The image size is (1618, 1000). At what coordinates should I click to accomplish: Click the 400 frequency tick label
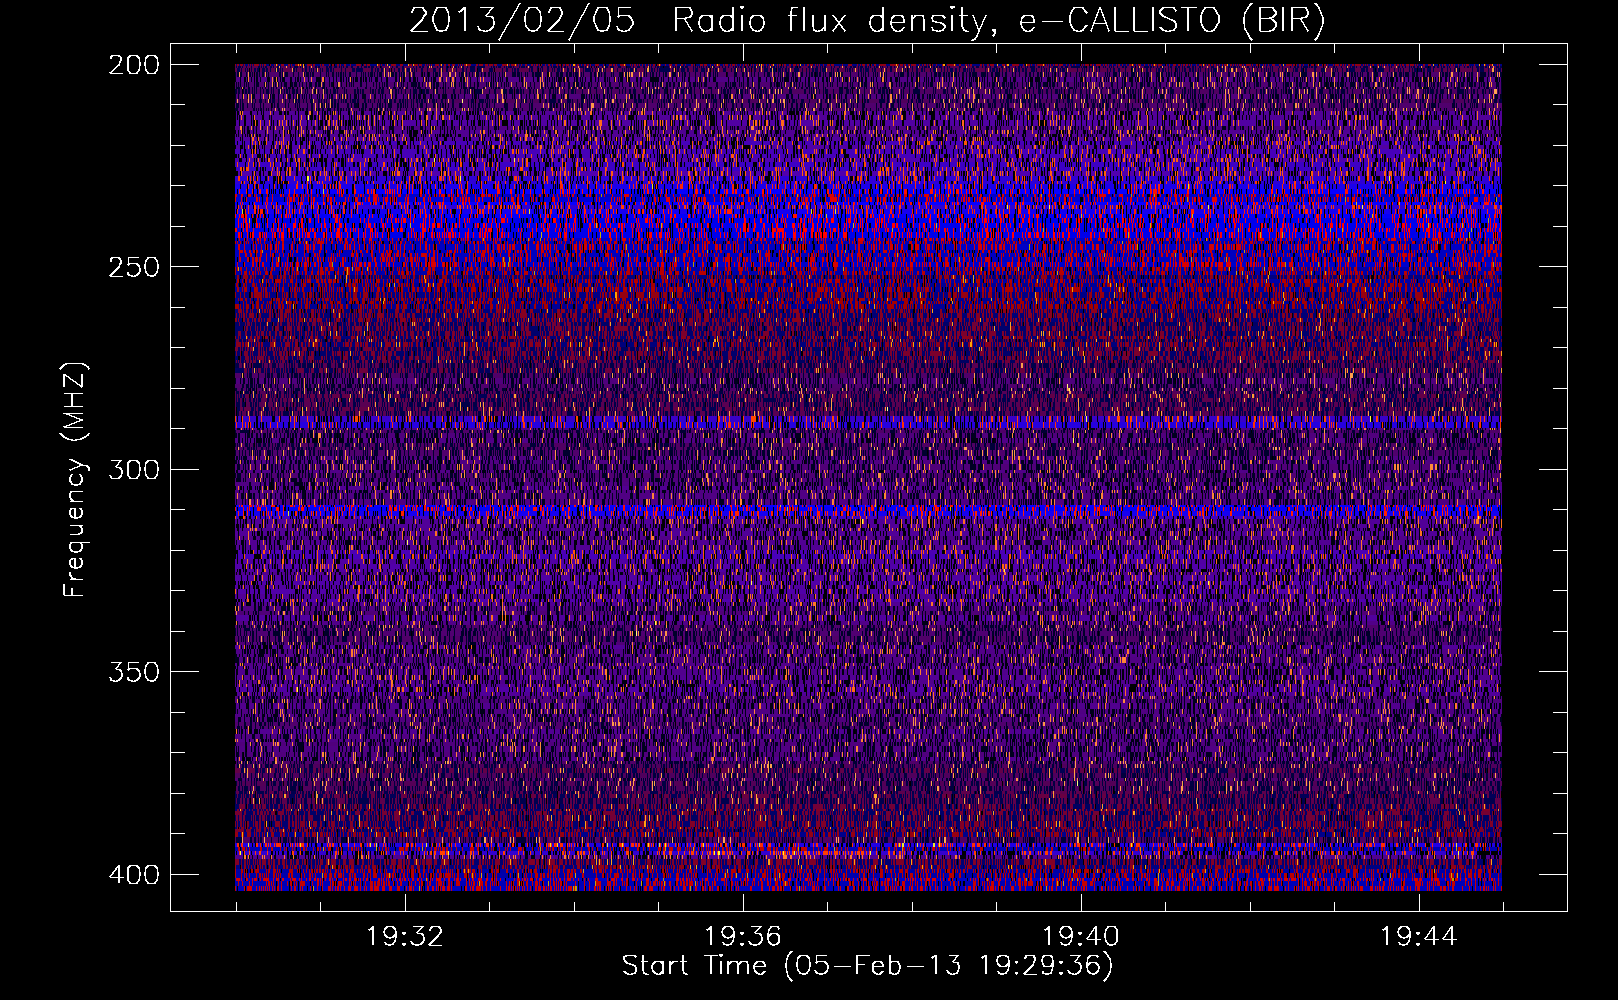(134, 875)
